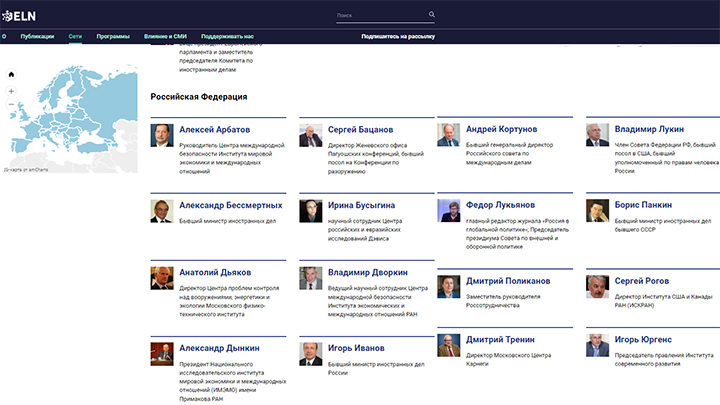720x405 pixels.
Task: Click the ELN logo in header
Action: [21, 14]
